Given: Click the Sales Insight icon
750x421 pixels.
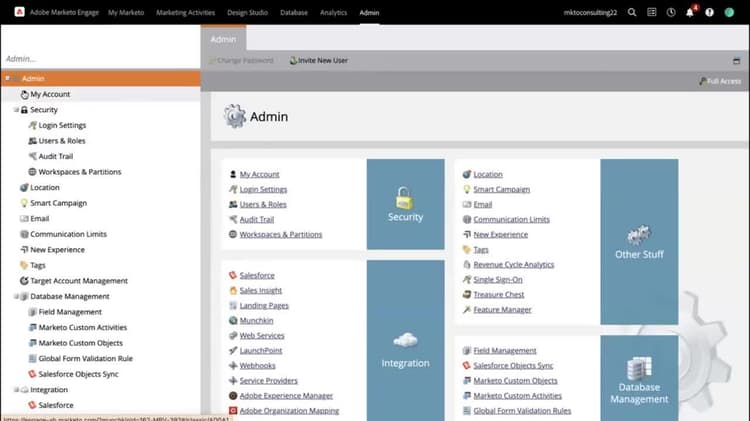Looking at the screenshot, I should (233, 290).
